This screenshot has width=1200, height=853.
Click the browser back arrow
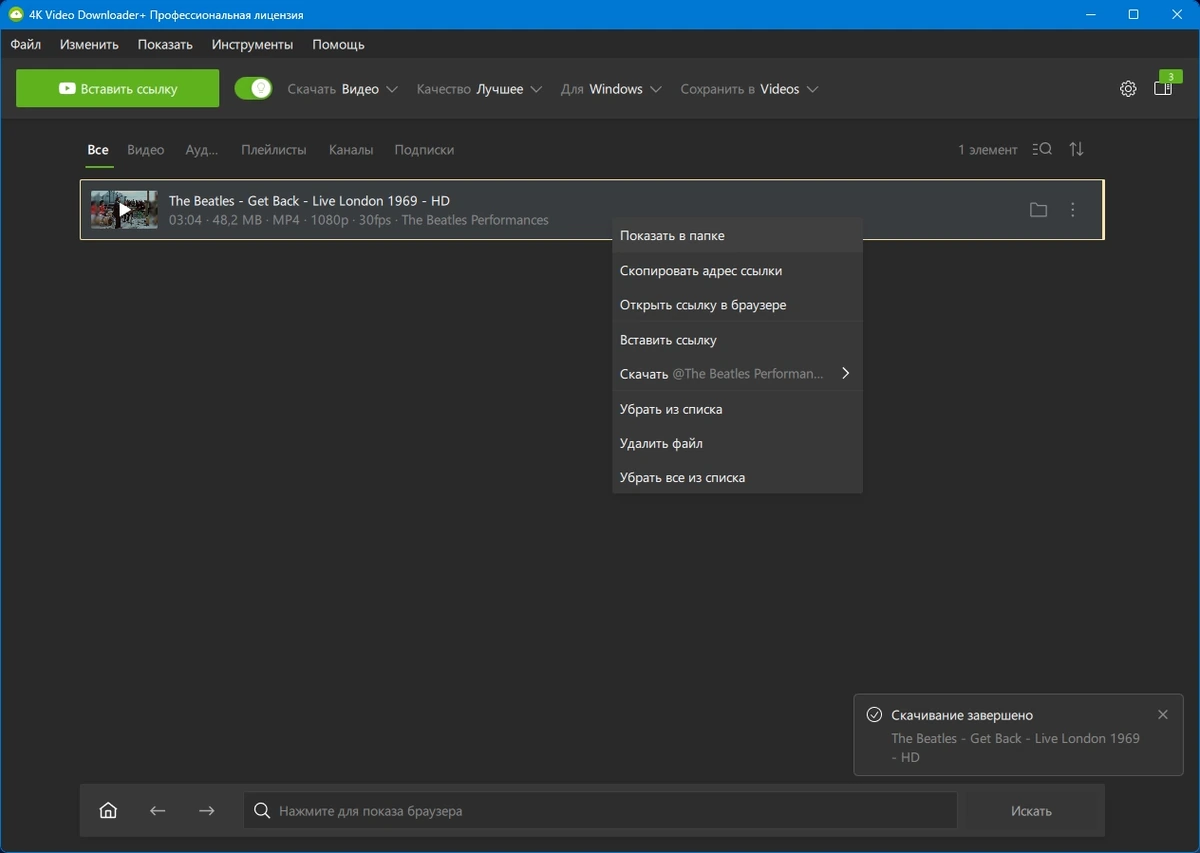(157, 811)
